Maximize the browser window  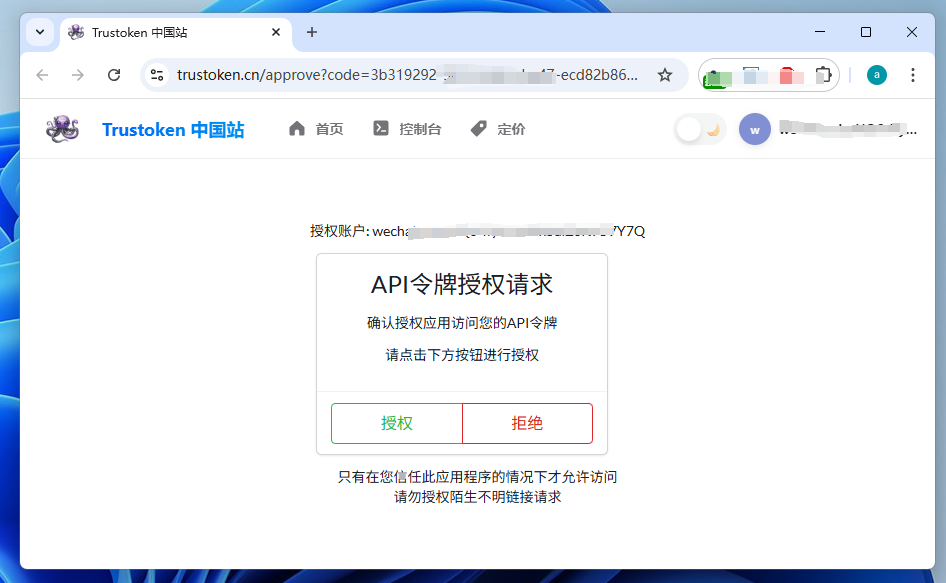[866, 32]
